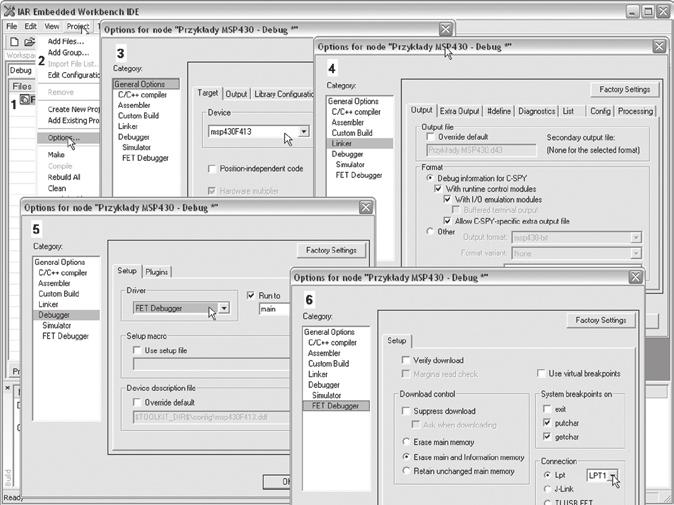Click the New document toolbar icon
Screen dimensions: 674x505
[x=14, y=42]
